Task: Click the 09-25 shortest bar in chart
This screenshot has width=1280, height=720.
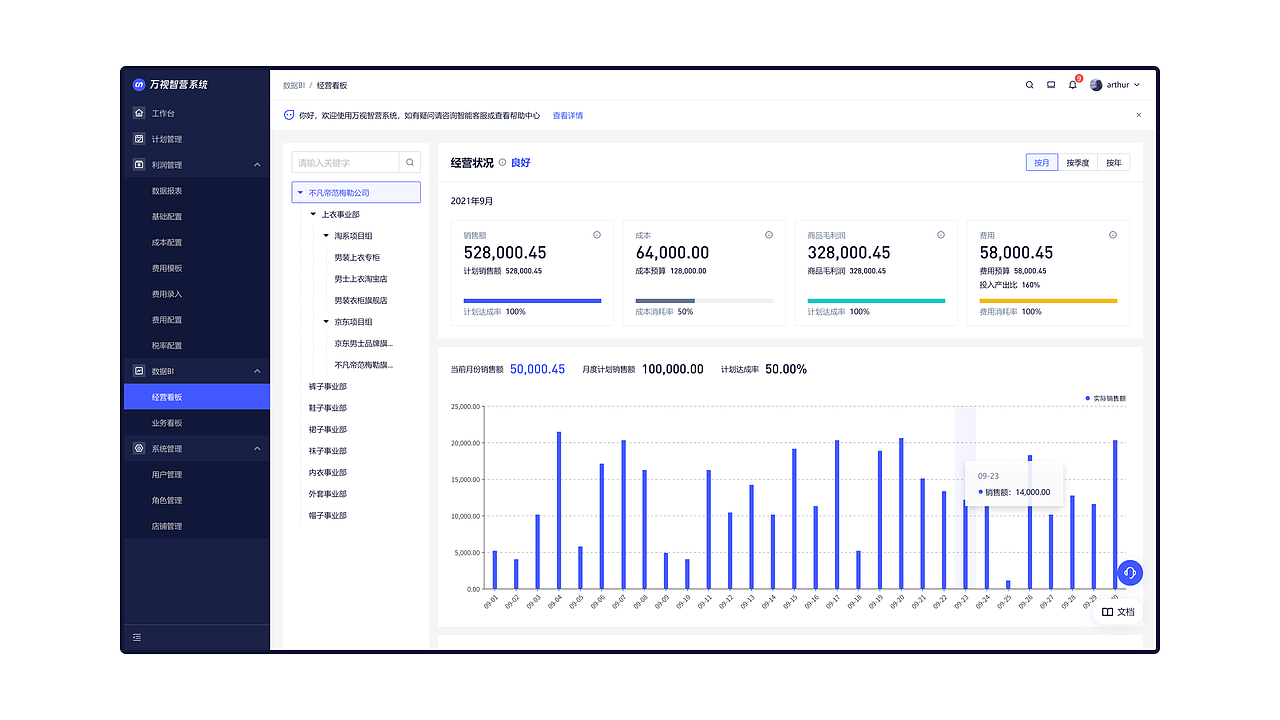Action: (x=1008, y=585)
